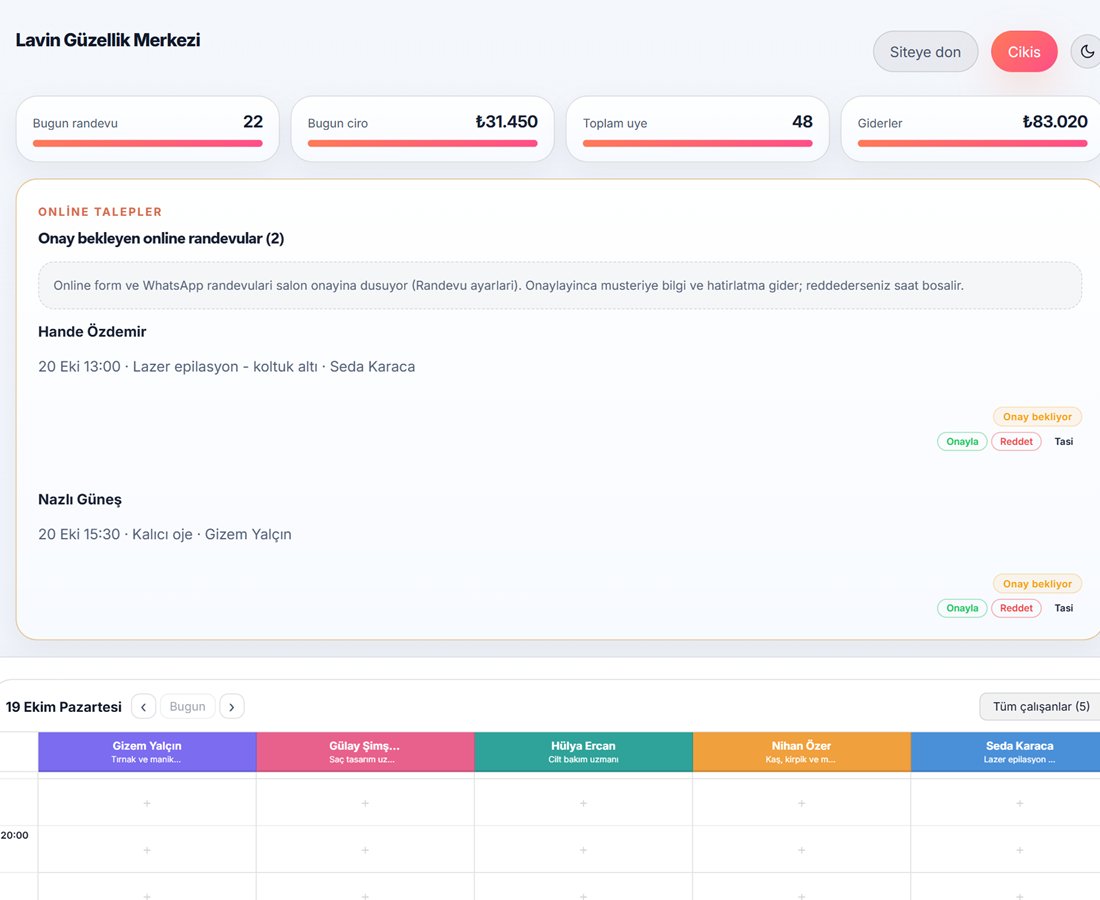This screenshot has width=1100, height=900.
Task: Add a 20:00 slot for Nihan Özer
Action: point(801,850)
